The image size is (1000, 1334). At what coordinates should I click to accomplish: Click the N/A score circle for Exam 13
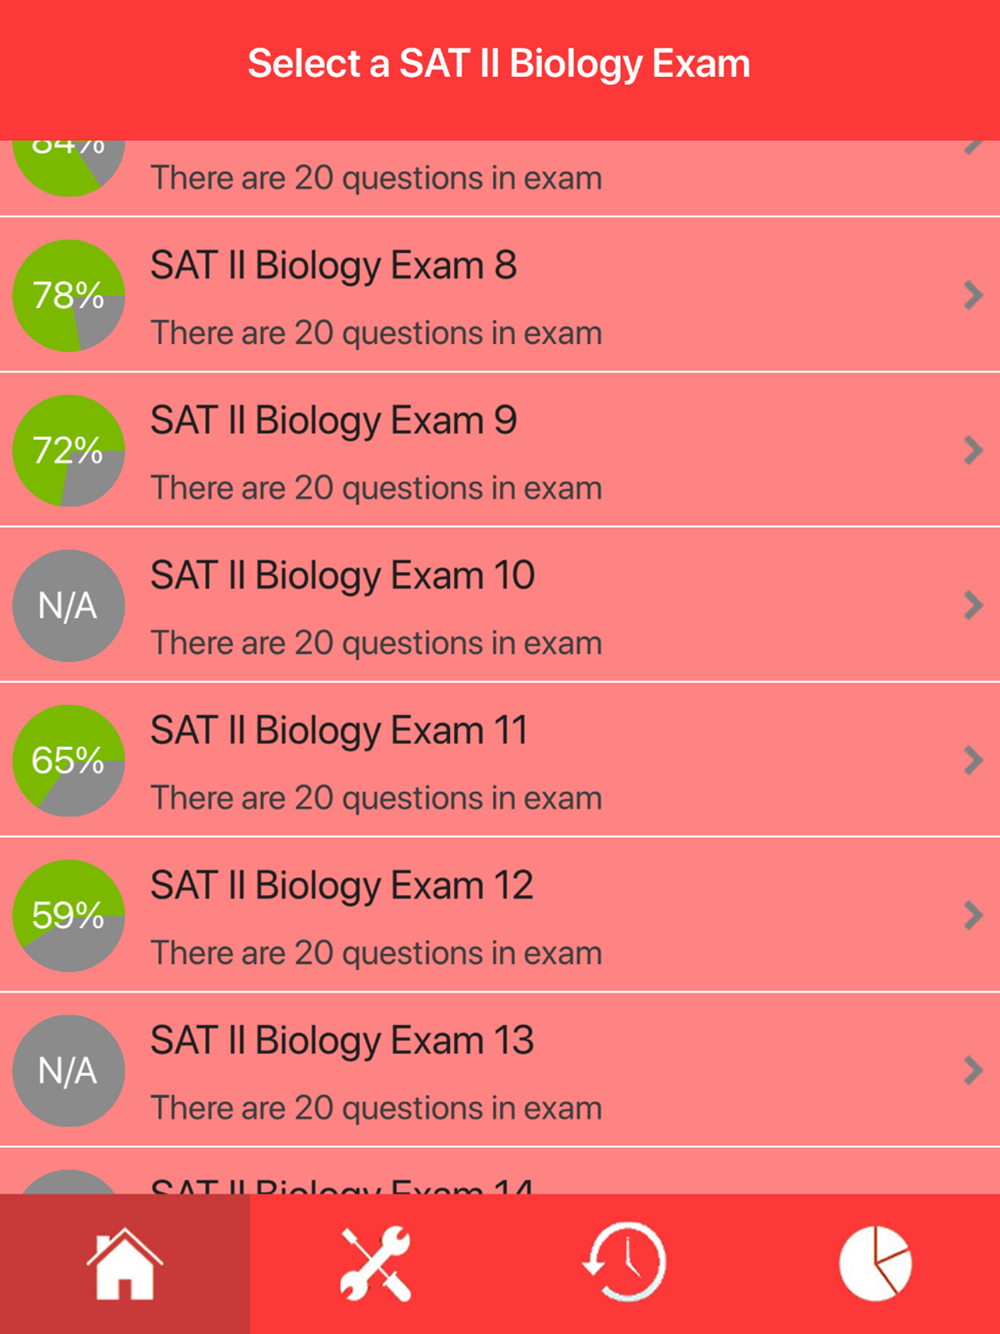[69, 1070]
